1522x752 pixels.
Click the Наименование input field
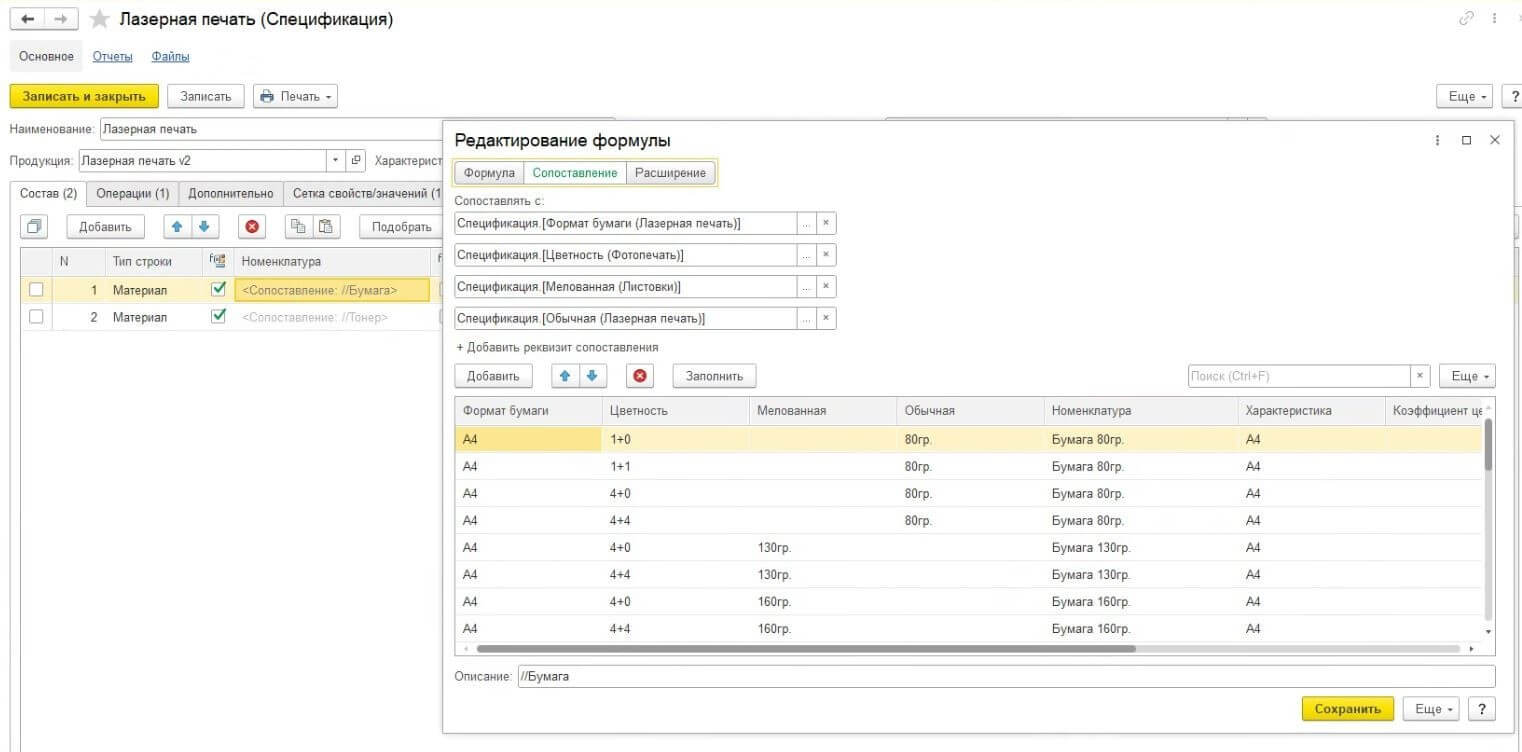tap(270, 129)
